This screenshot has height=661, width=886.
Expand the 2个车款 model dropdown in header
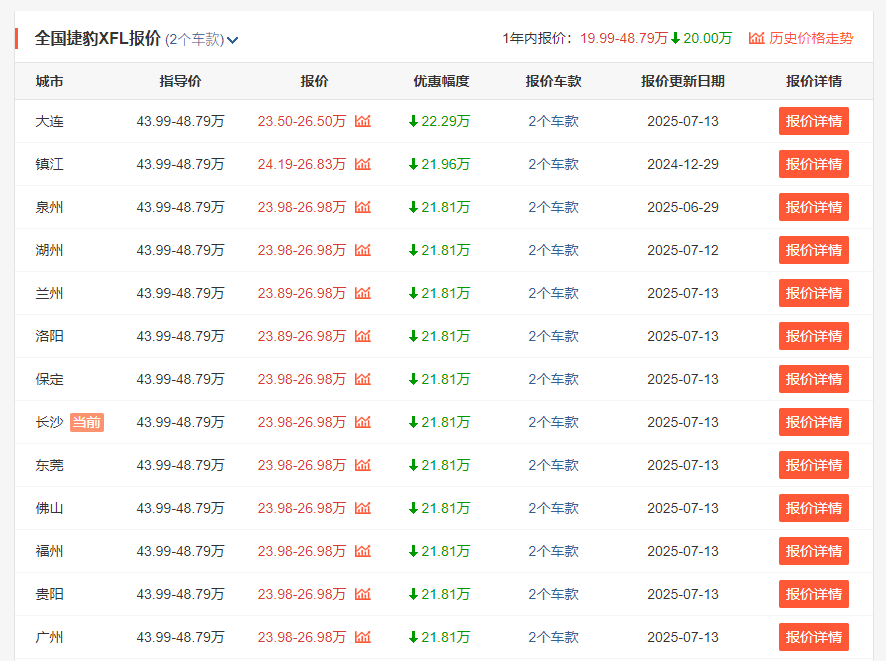tap(202, 40)
